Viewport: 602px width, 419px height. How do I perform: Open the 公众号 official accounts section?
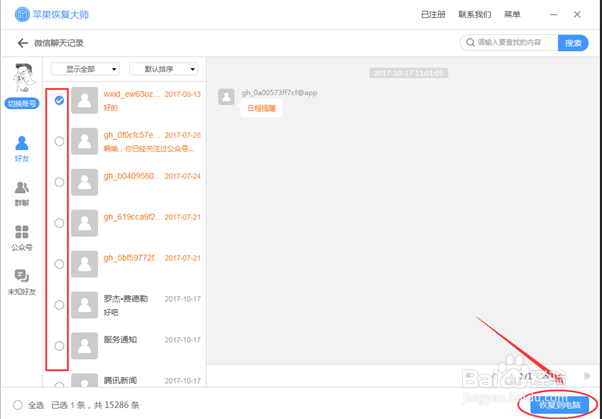(22, 238)
